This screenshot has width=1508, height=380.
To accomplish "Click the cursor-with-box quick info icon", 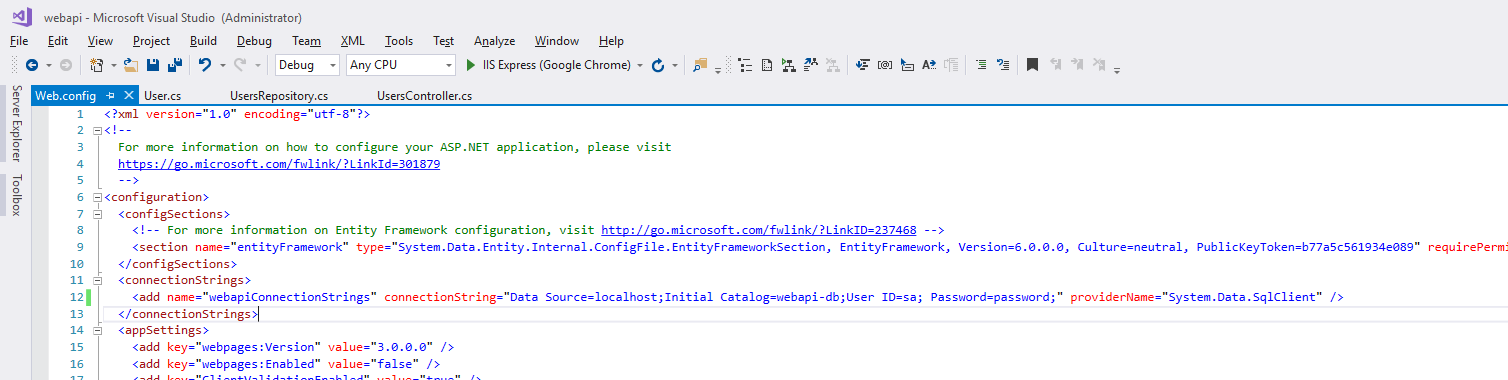I will (907, 65).
